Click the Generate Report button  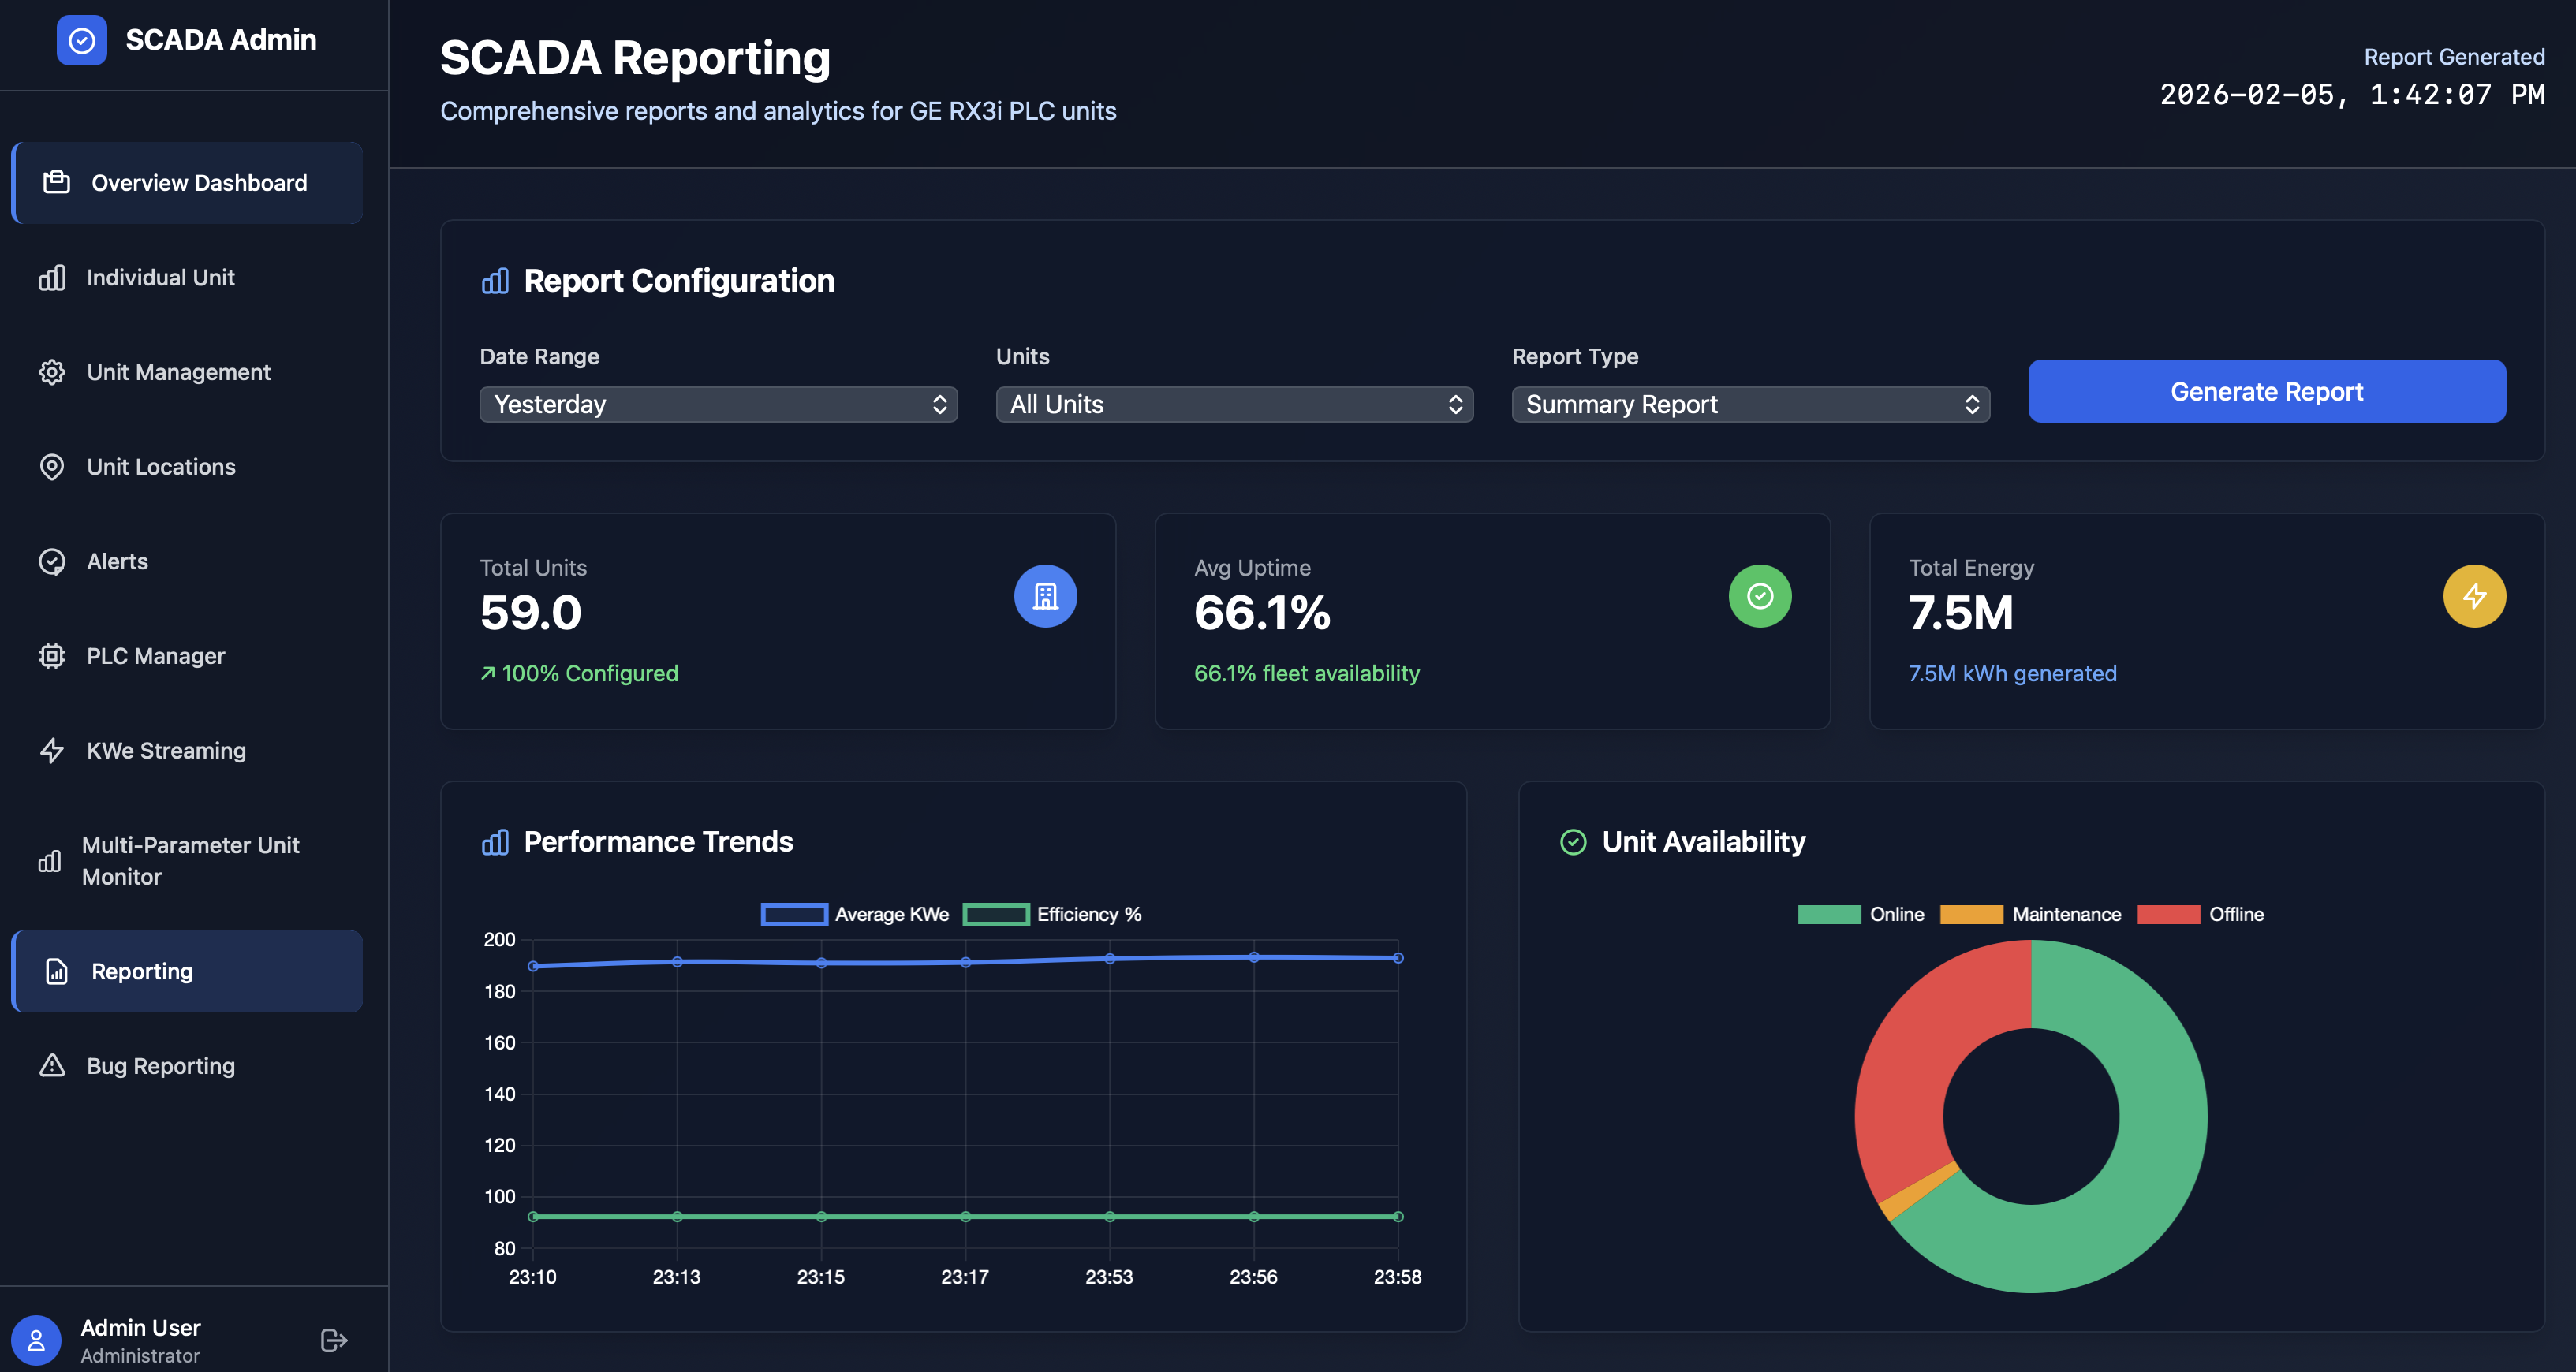(2266, 391)
